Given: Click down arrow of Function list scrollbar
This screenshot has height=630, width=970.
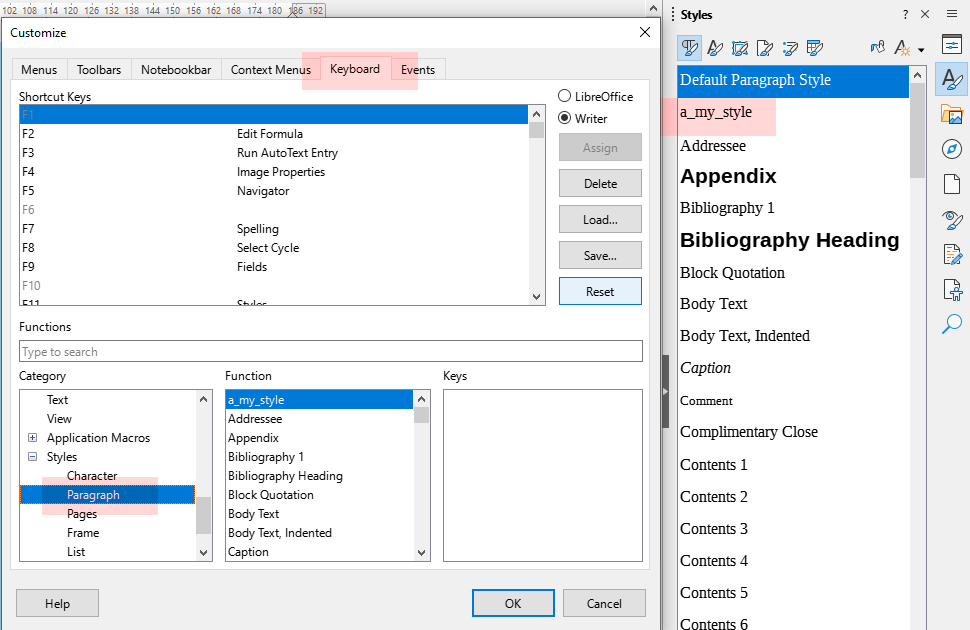Looking at the screenshot, I should 421,553.
